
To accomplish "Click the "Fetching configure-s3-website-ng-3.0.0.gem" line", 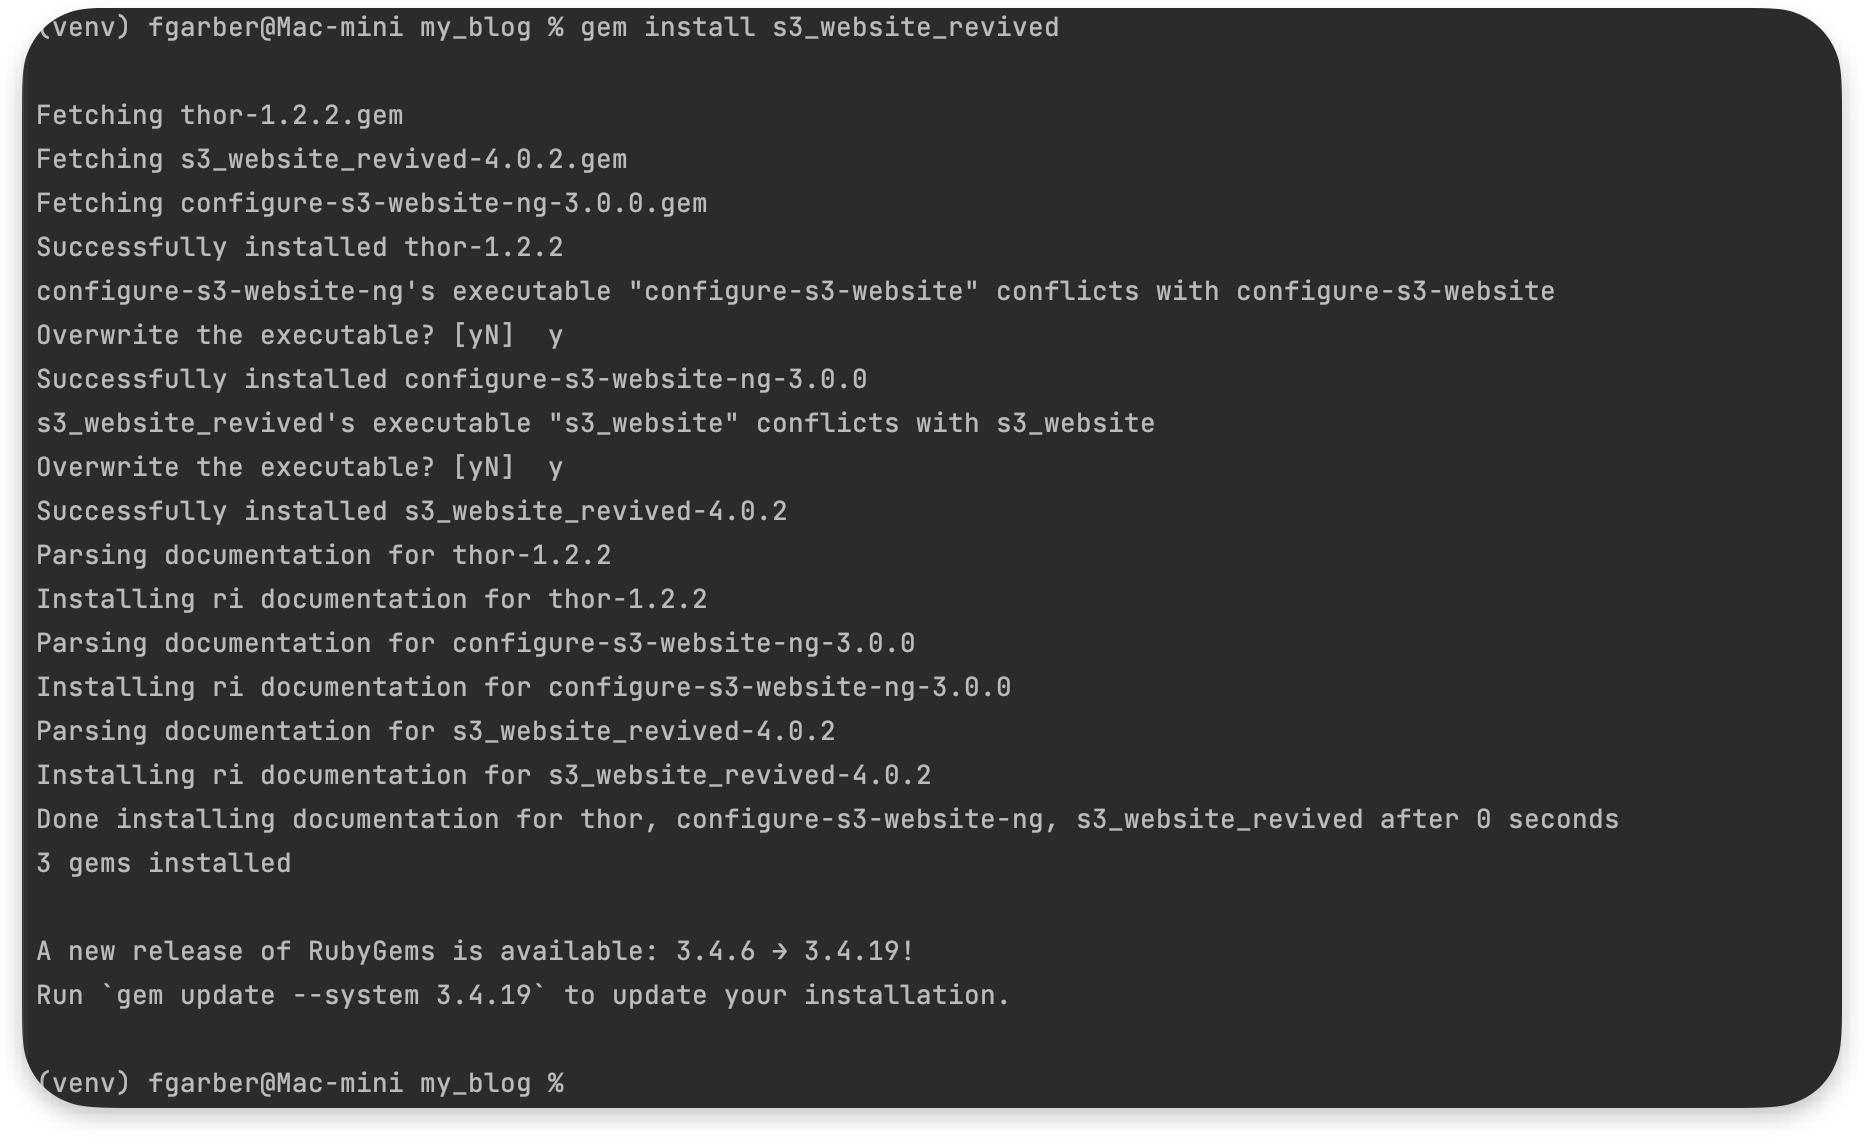I will tap(371, 204).
